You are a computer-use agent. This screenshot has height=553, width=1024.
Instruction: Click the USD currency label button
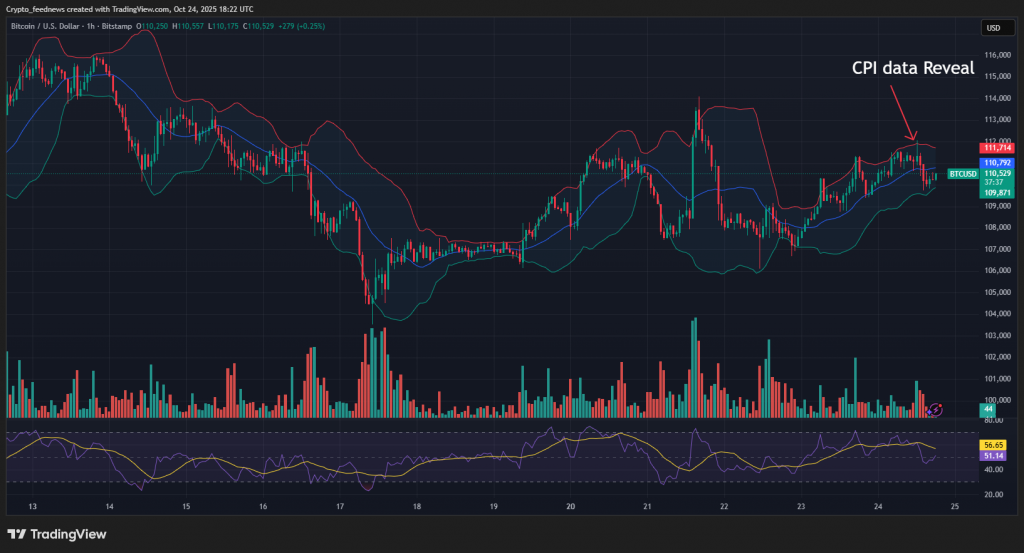pyautogui.click(x=993, y=28)
